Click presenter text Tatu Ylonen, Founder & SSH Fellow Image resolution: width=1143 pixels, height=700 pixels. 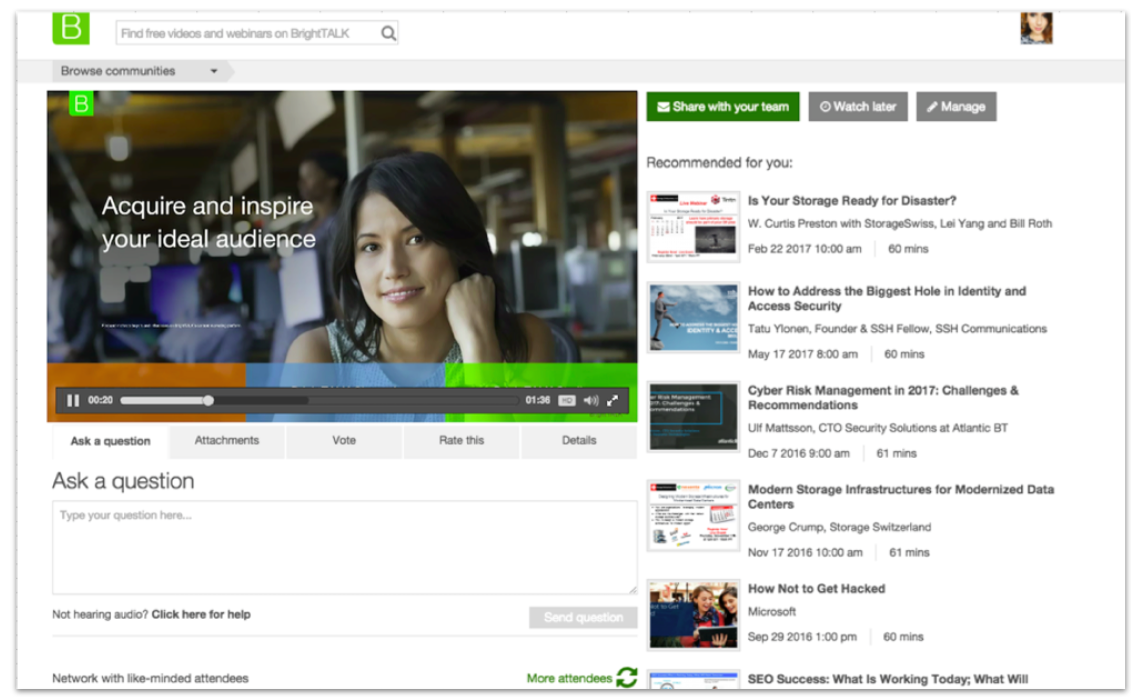tap(897, 329)
